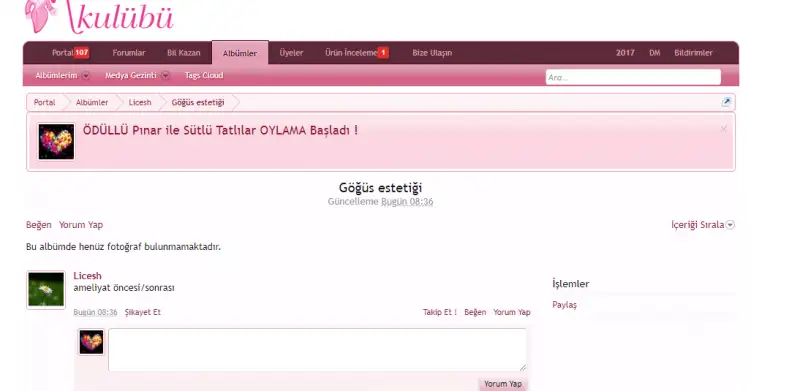Screen dimensions: 800x391
Task: Click Paylaş under İşlemler
Action: click(564, 305)
